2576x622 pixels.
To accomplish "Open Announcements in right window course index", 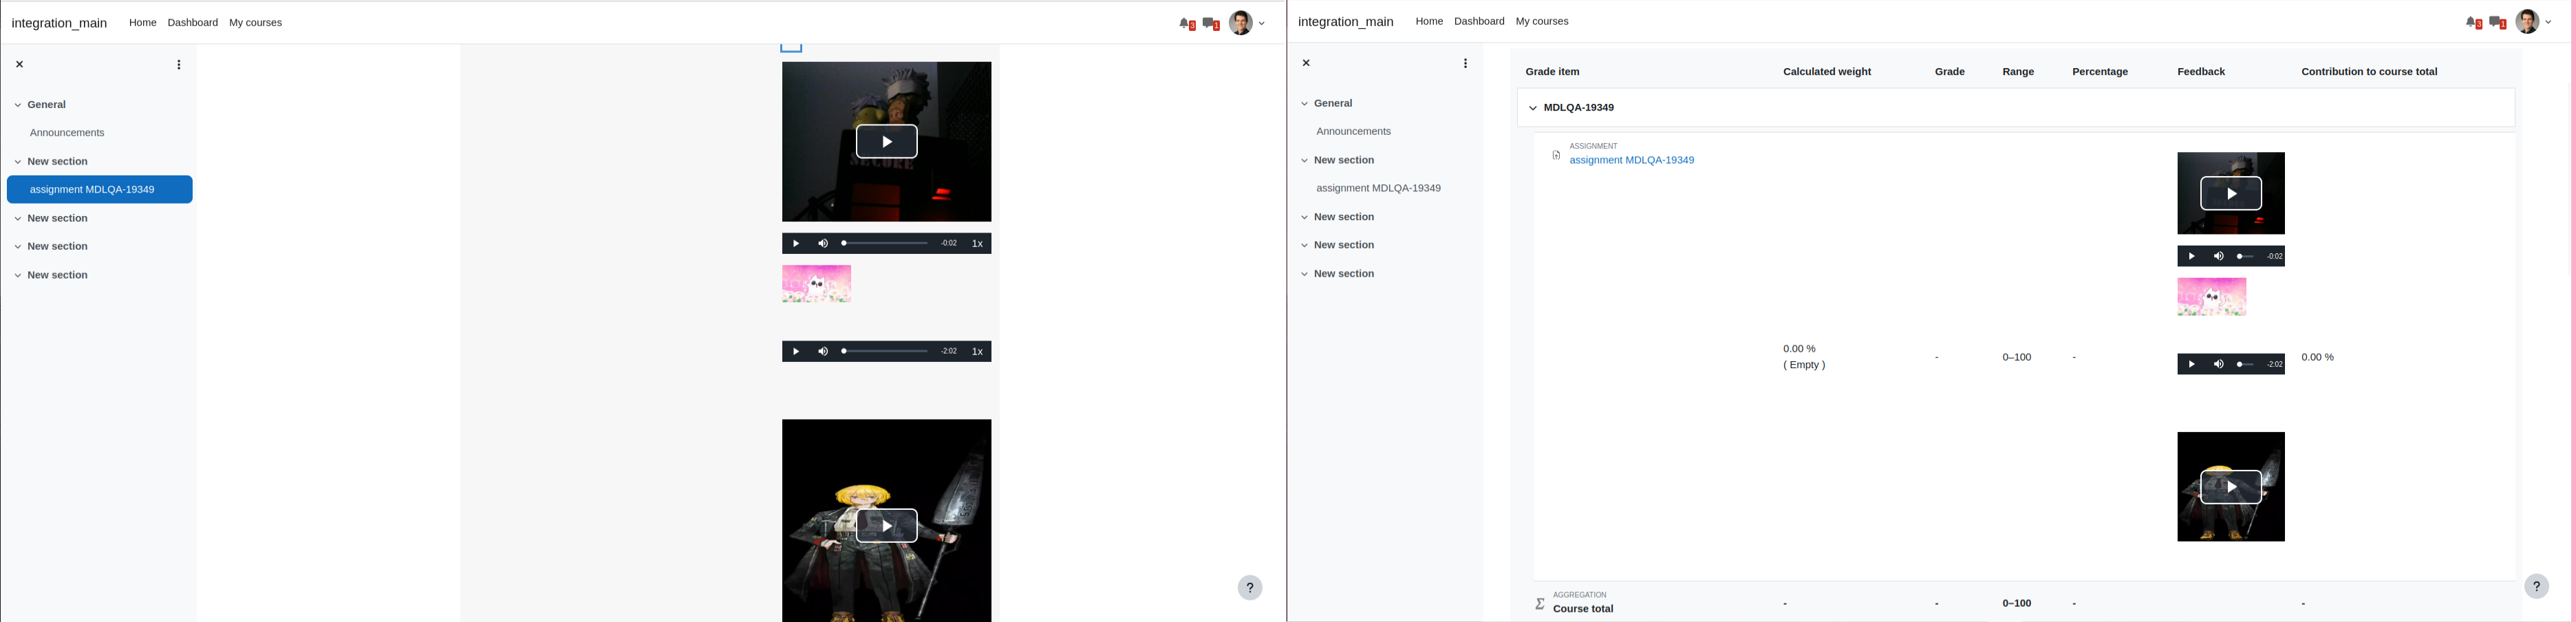I will pyautogui.click(x=1354, y=132).
